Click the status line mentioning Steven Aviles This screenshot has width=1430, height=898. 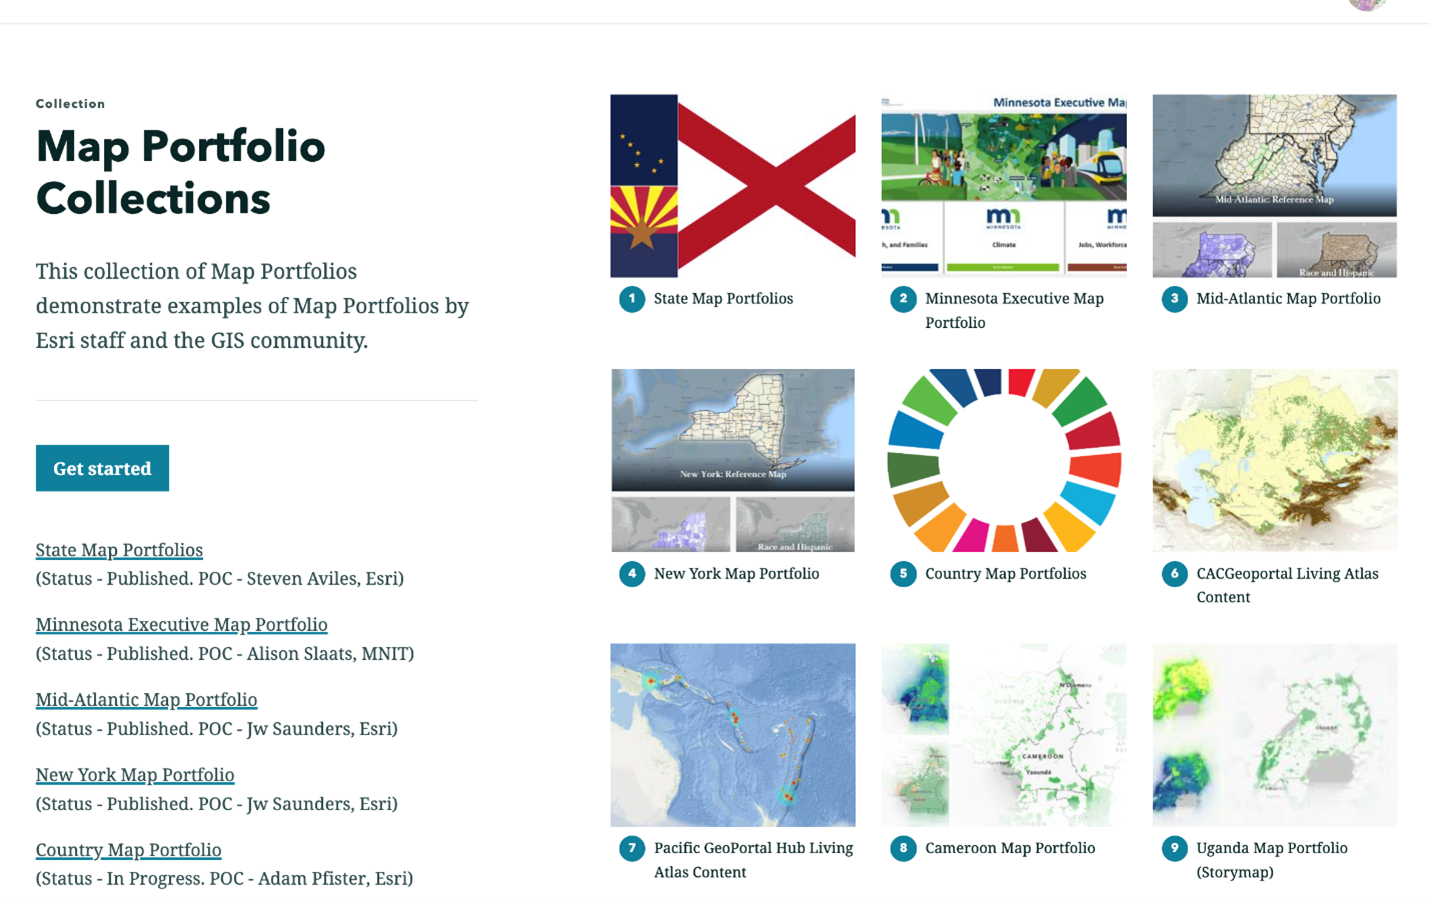point(220,578)
